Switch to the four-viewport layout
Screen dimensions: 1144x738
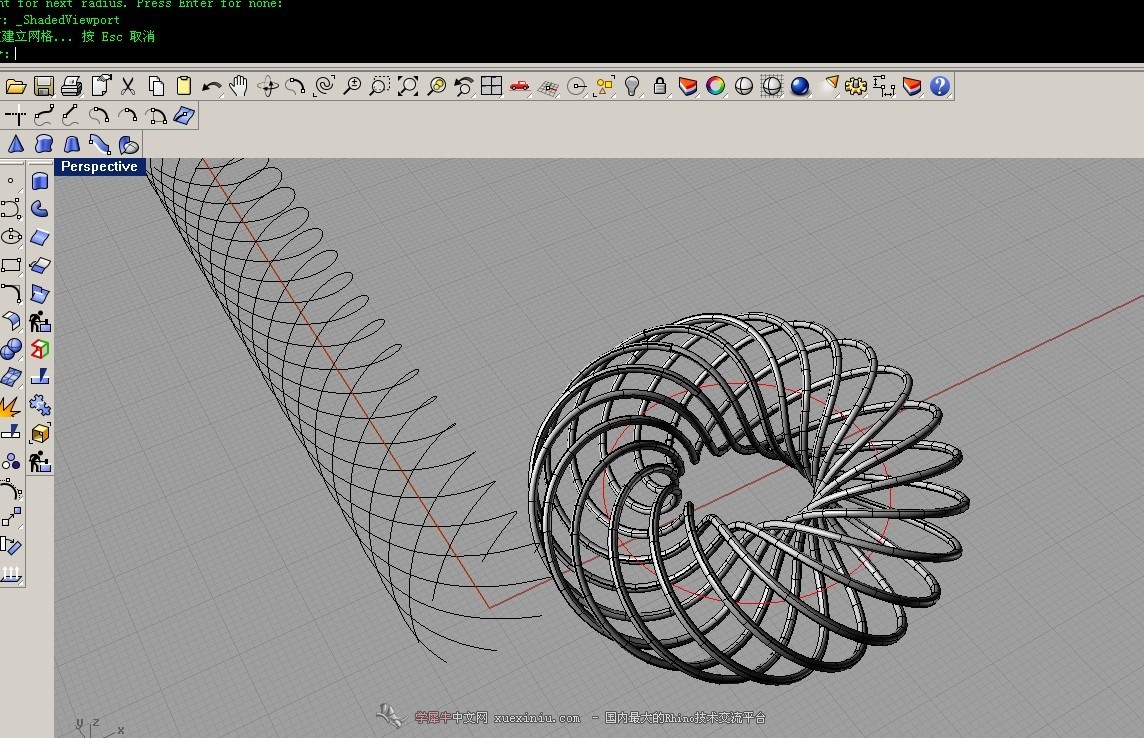(x=492, y=86)
